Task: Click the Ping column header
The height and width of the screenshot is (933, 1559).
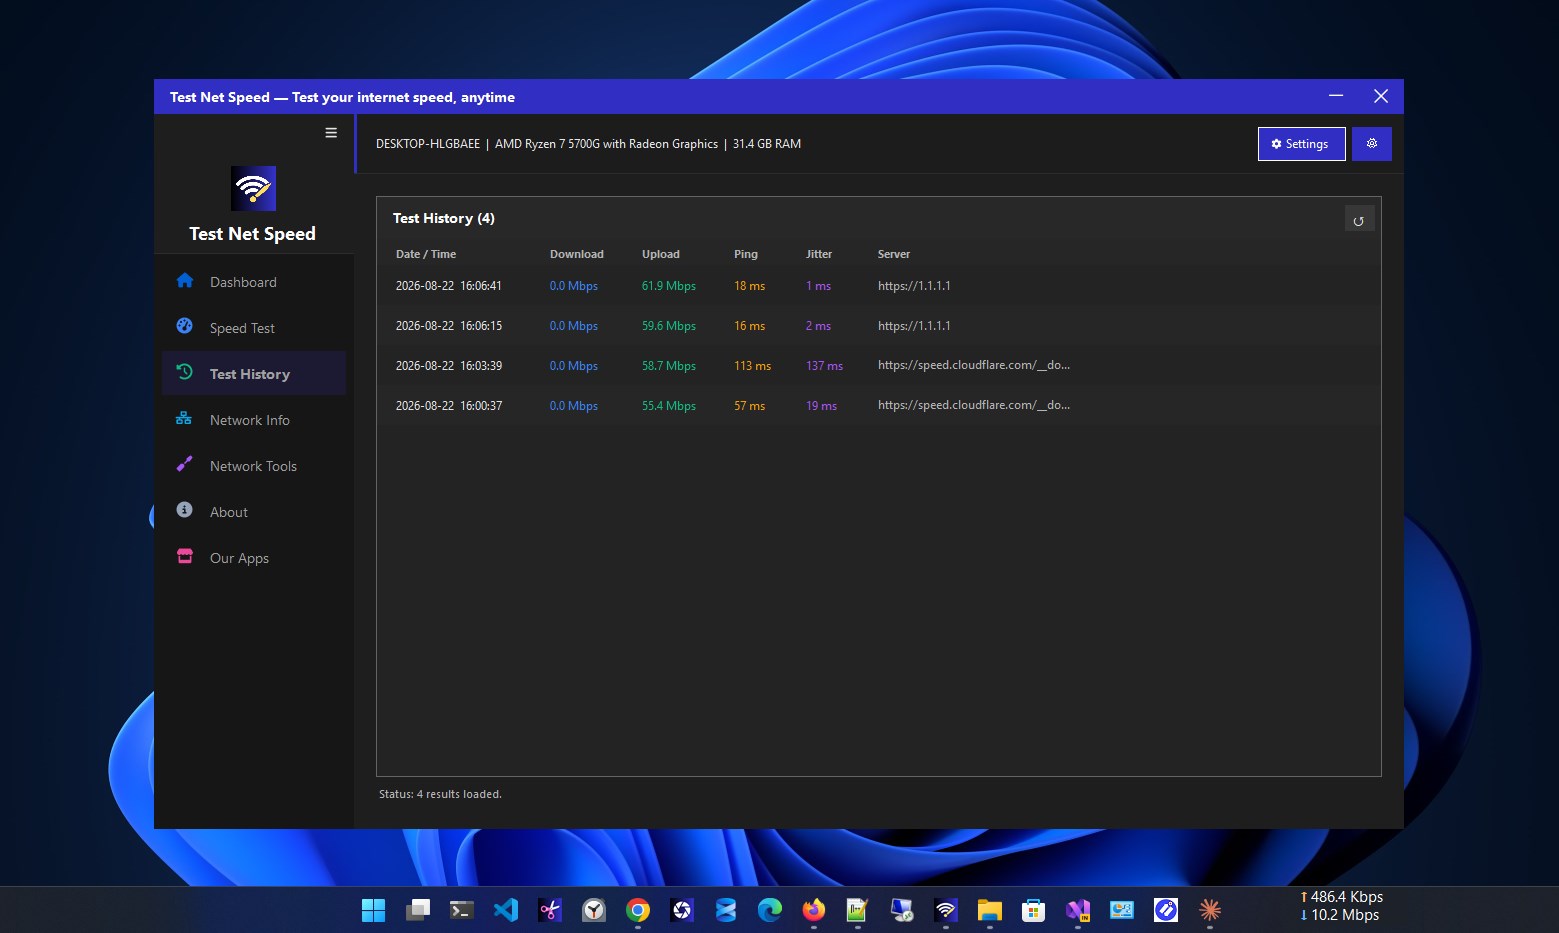Action: pyautogui.click(x=746, y=254)
